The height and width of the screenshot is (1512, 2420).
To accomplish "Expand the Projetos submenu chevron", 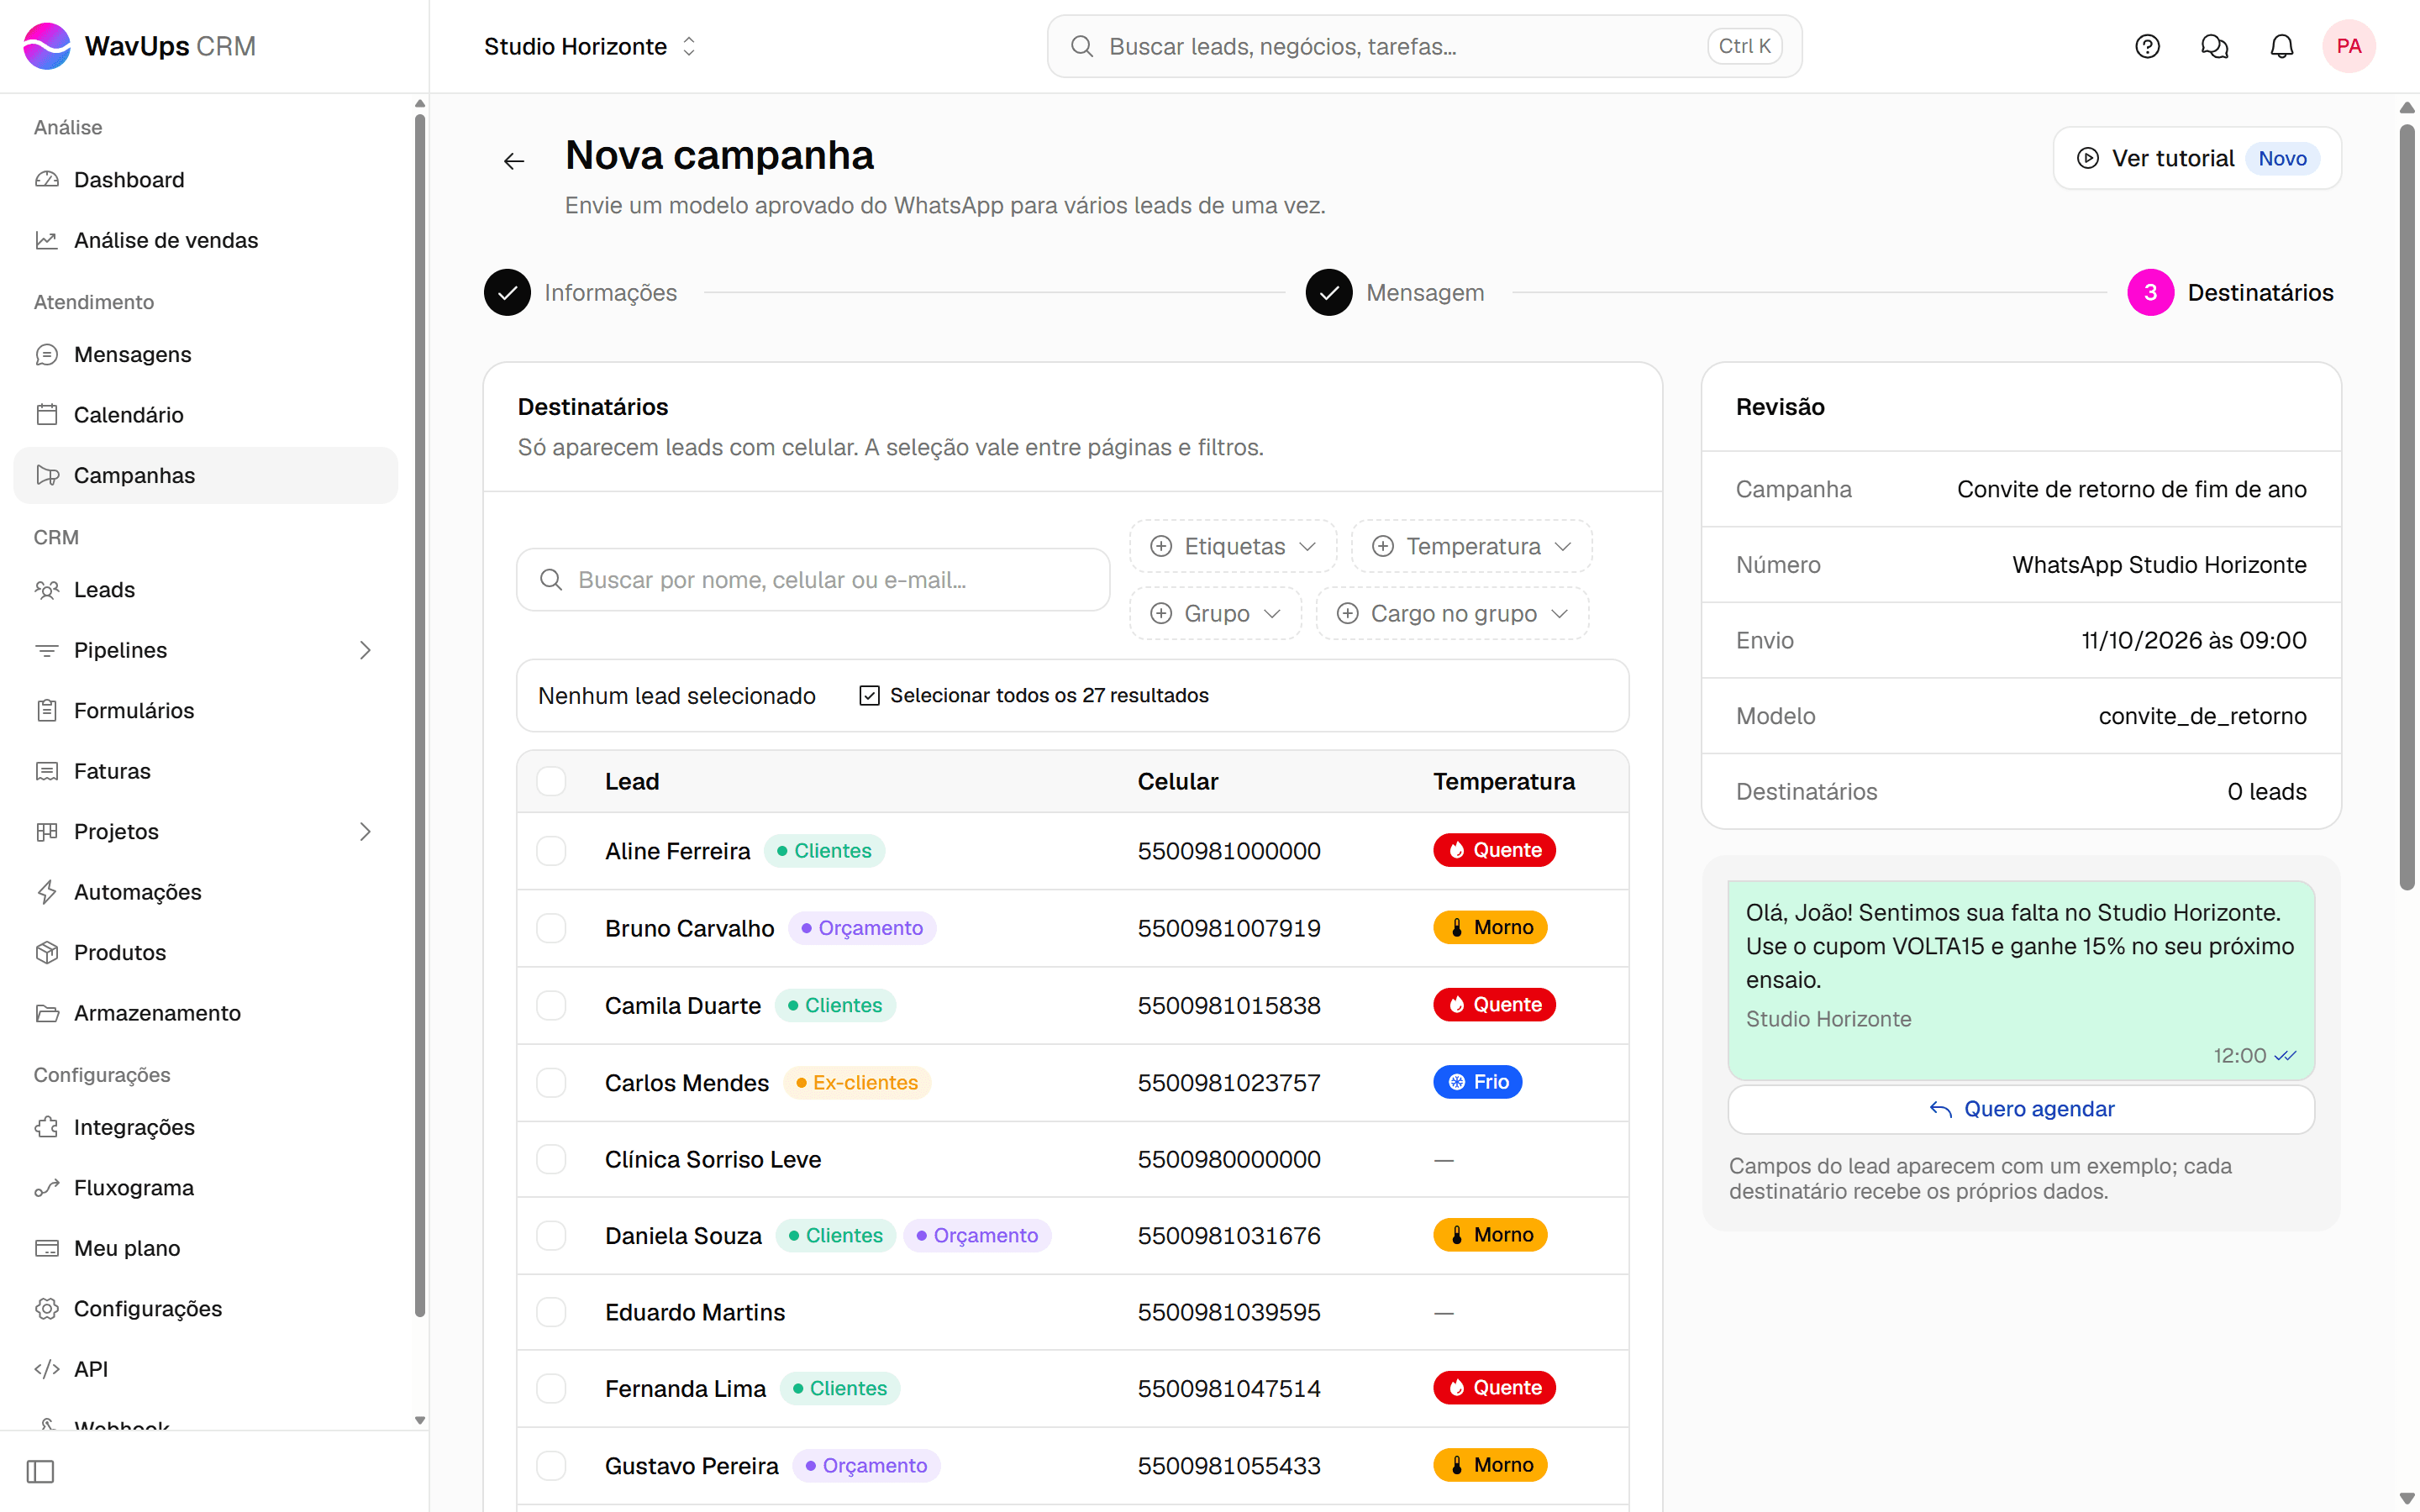I will 365,832.
